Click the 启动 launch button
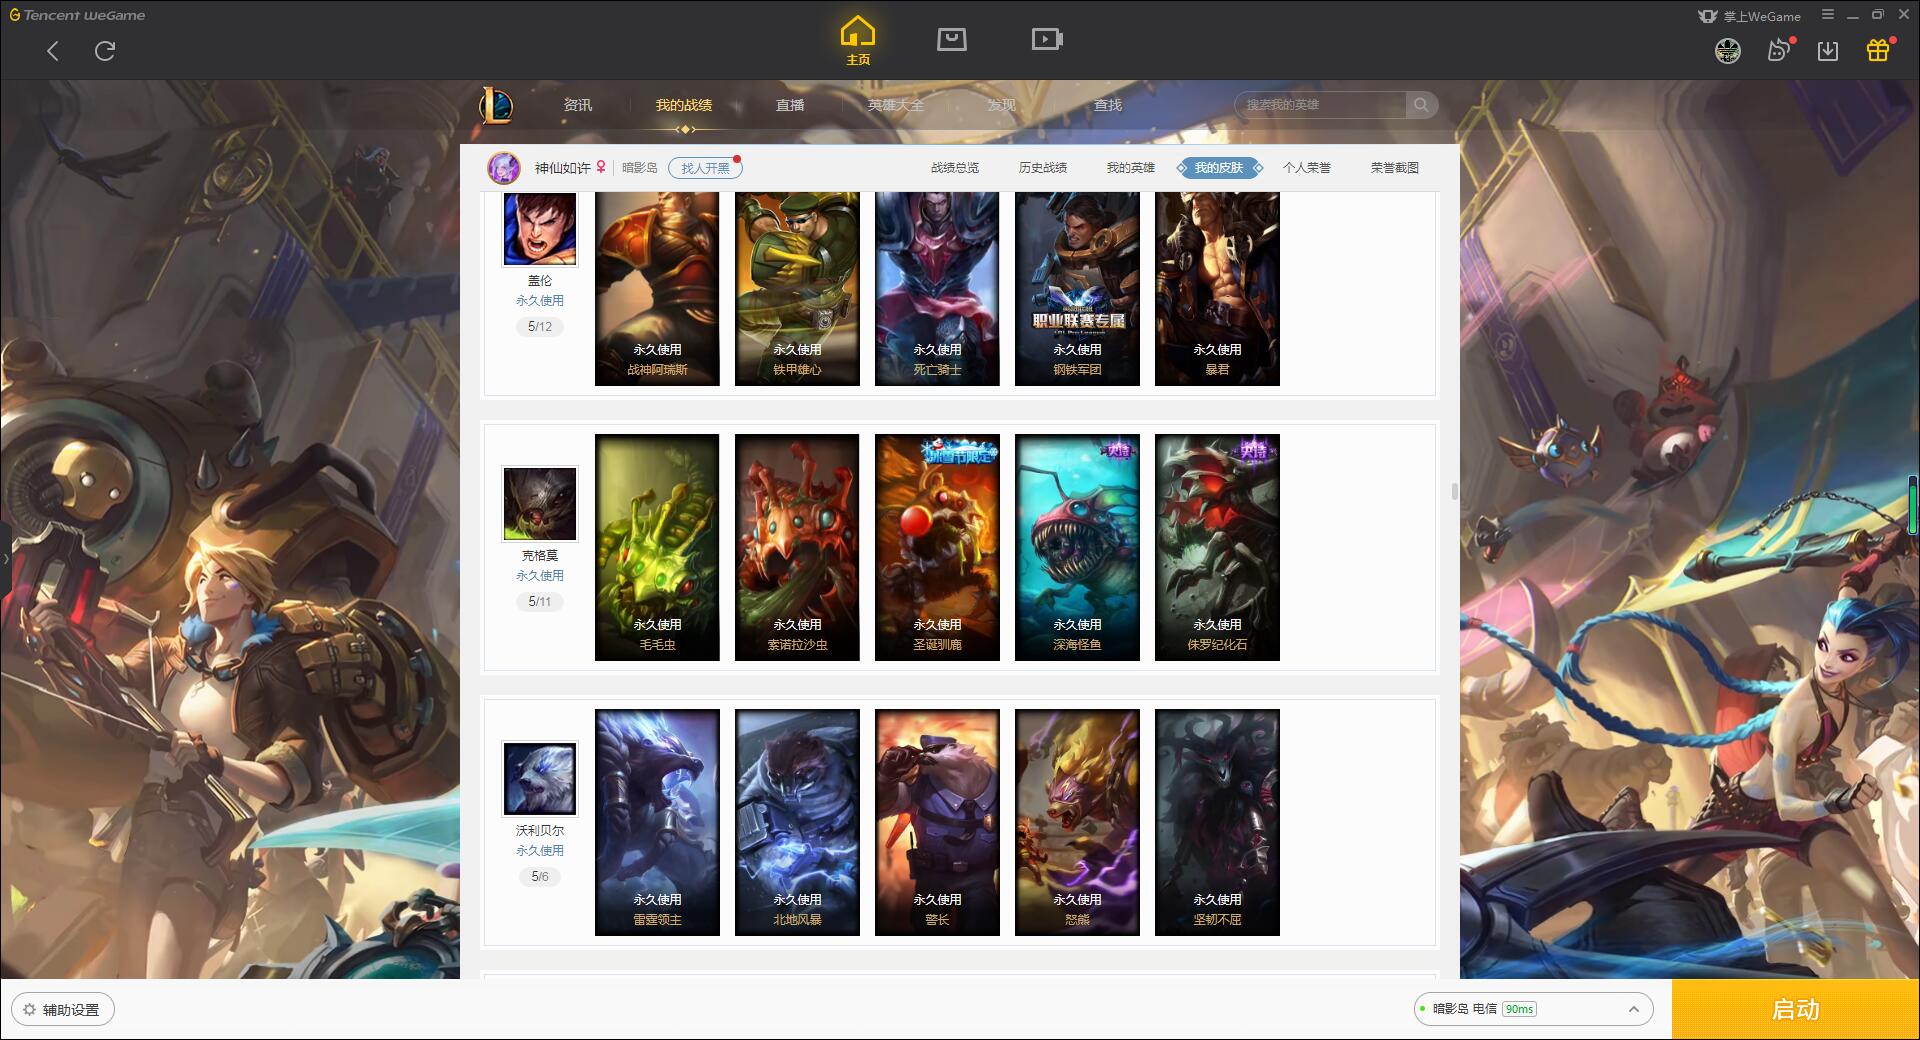This screenshot has width=1920, height=1040. (x=1796, y=1010)
